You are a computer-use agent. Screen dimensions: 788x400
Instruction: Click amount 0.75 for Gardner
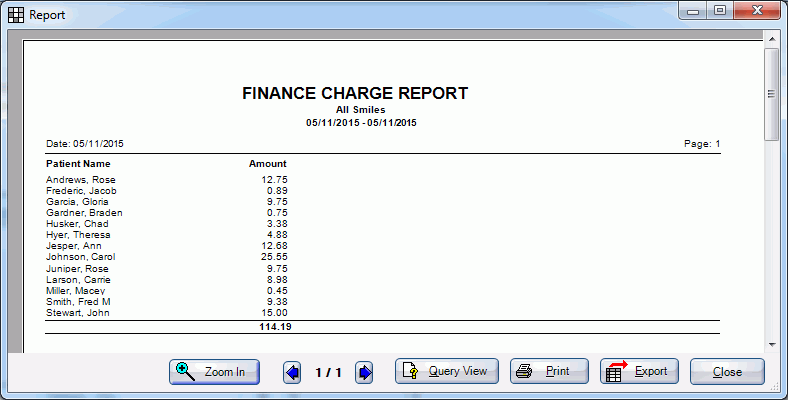pyautogui.click(x=277, y=213)
